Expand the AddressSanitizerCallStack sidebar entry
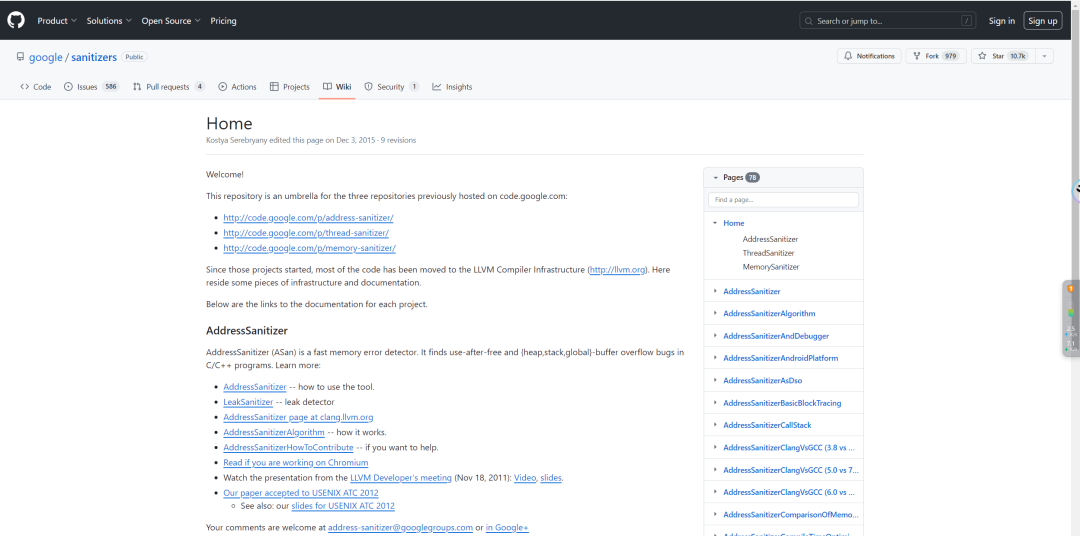 (x=715, y=425)
